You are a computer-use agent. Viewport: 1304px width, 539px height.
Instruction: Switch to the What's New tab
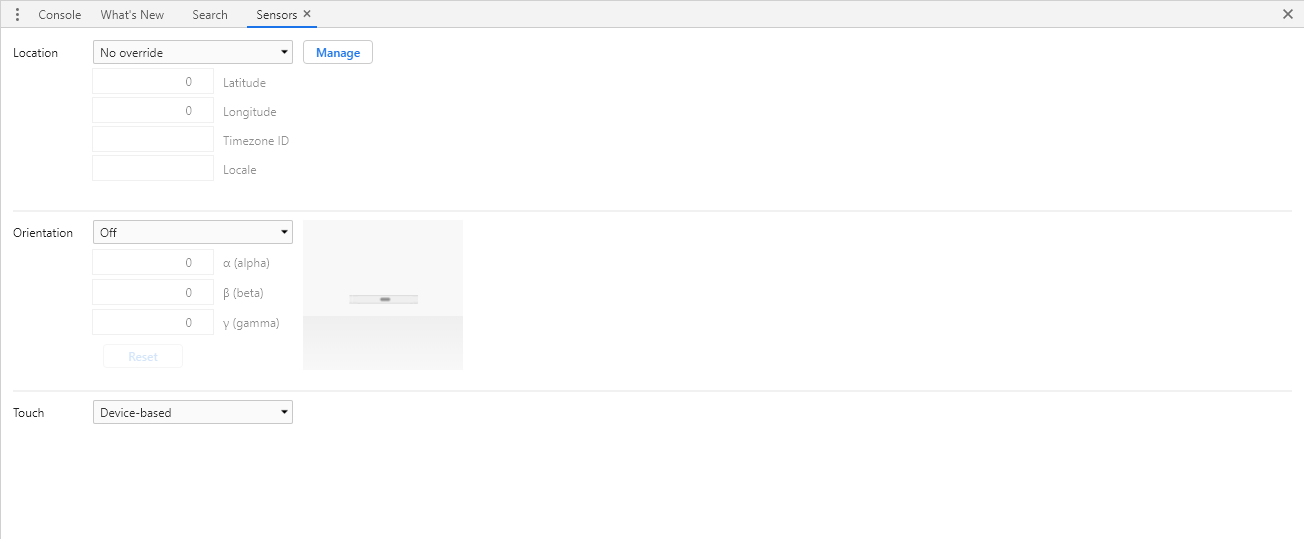(132, 15)
